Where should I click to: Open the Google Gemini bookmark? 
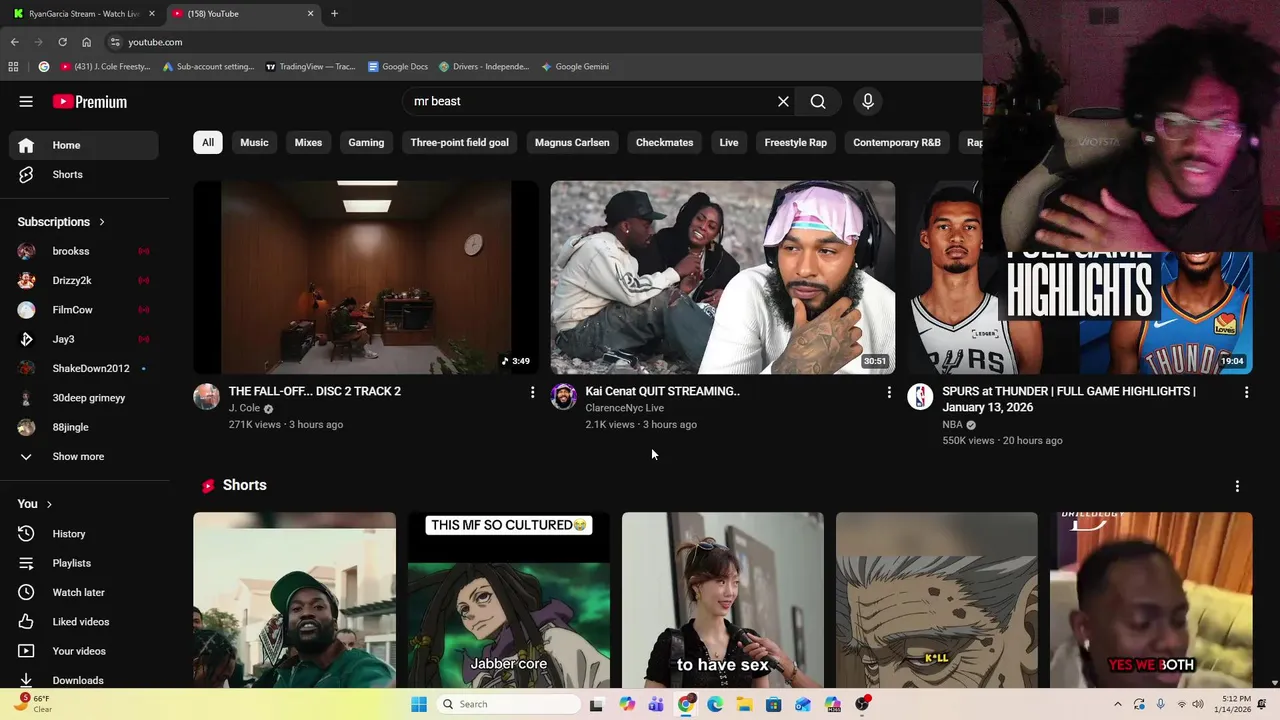[575, 67]
